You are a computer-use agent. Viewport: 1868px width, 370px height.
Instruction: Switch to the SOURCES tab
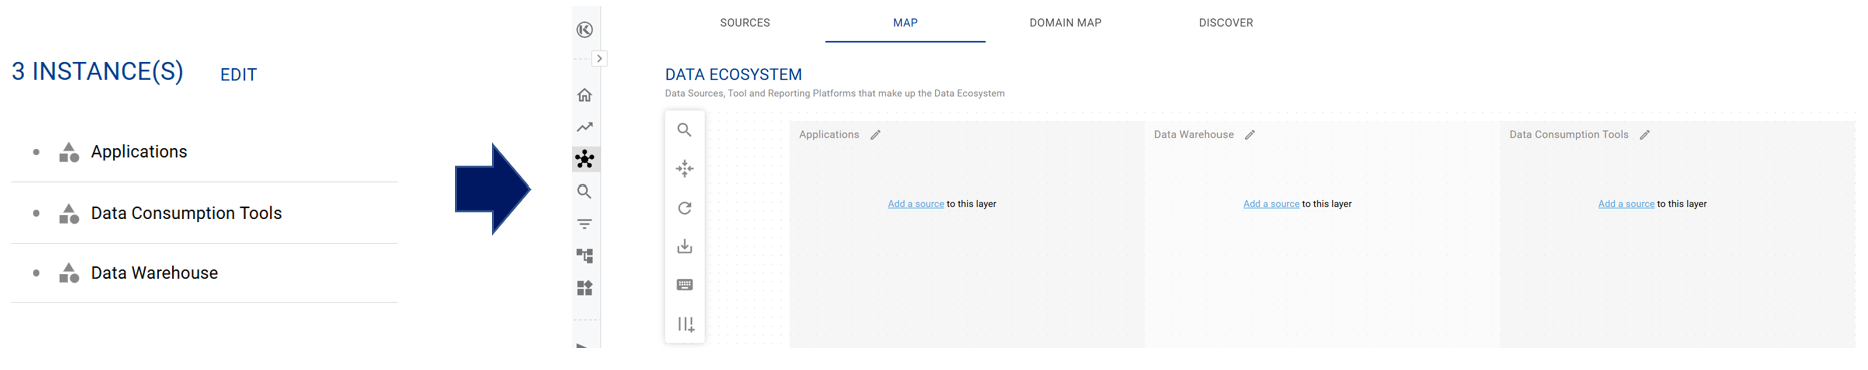tap(745, 23)
